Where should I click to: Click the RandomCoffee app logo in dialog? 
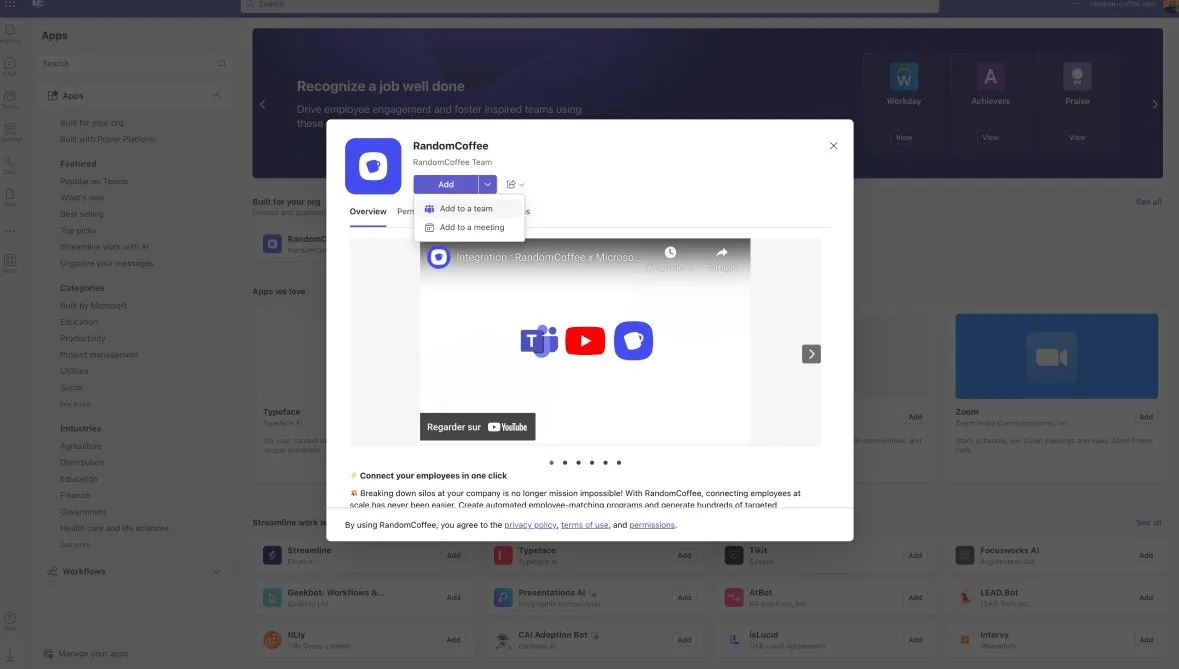coord(373,166)
